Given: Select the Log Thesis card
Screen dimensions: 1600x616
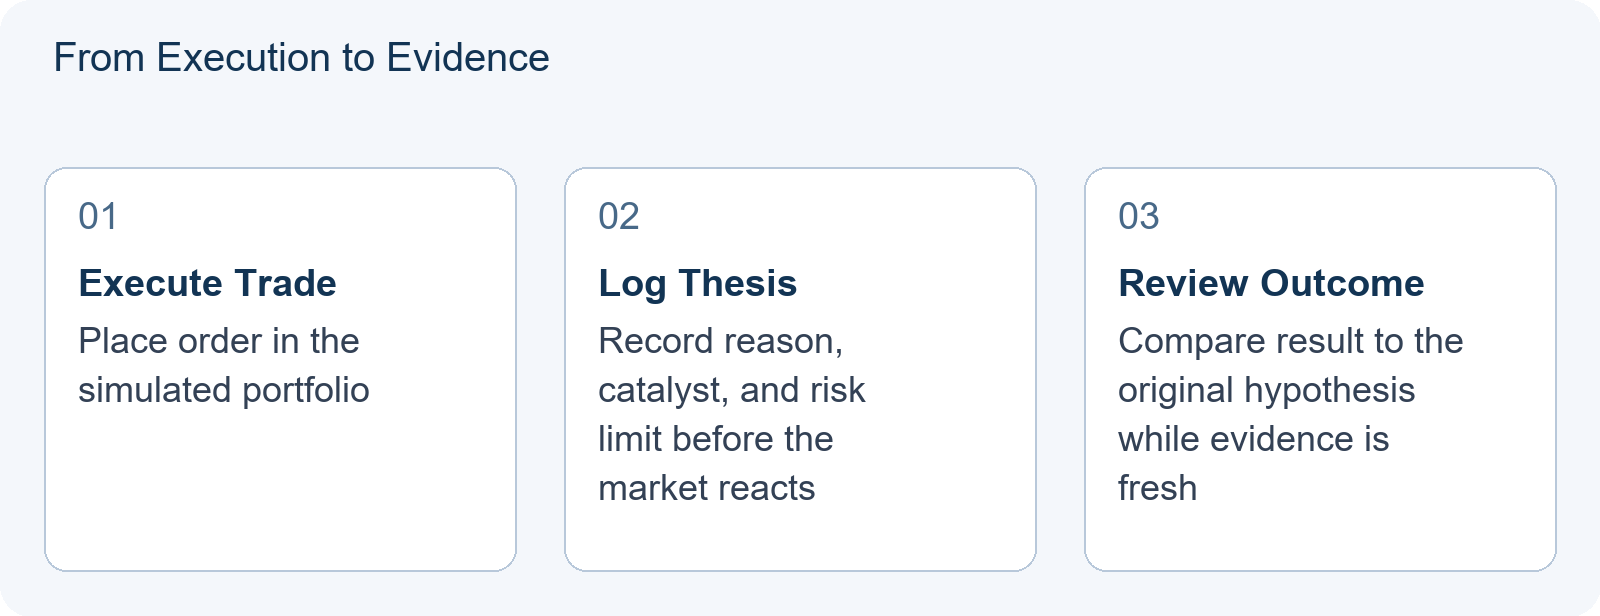Looking at the screenshot, I should coord(800,369).
